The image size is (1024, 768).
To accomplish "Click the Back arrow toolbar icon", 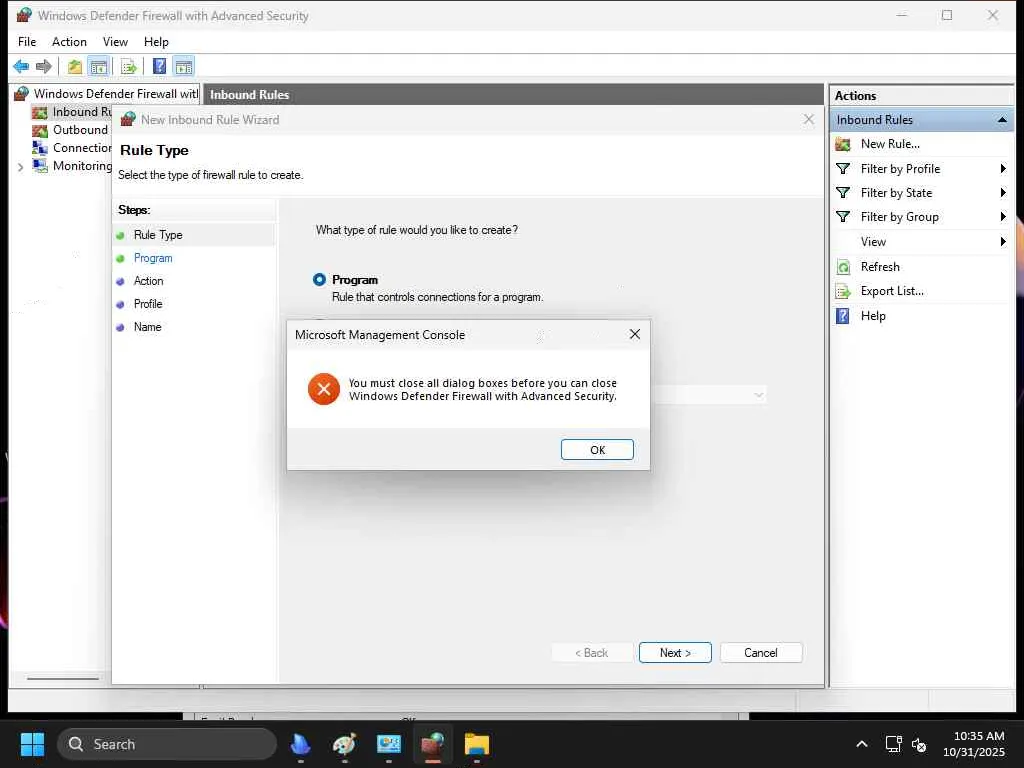I will (x=21, y=66).
